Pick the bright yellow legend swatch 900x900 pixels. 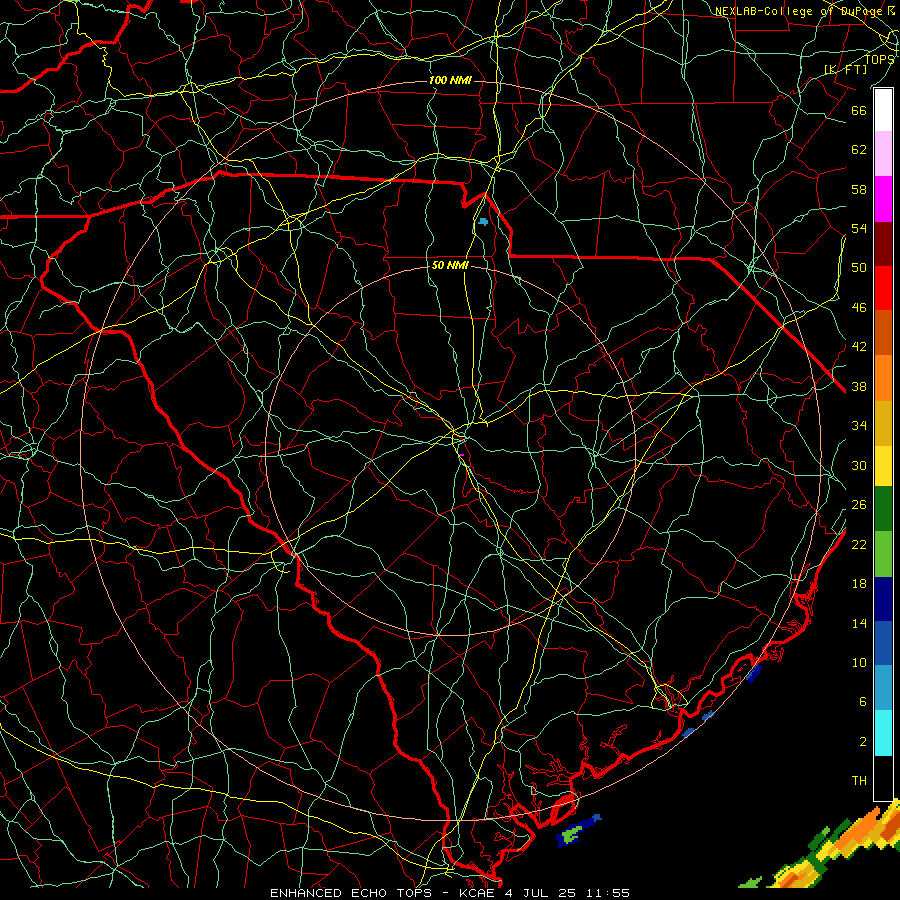click(883, 465)
